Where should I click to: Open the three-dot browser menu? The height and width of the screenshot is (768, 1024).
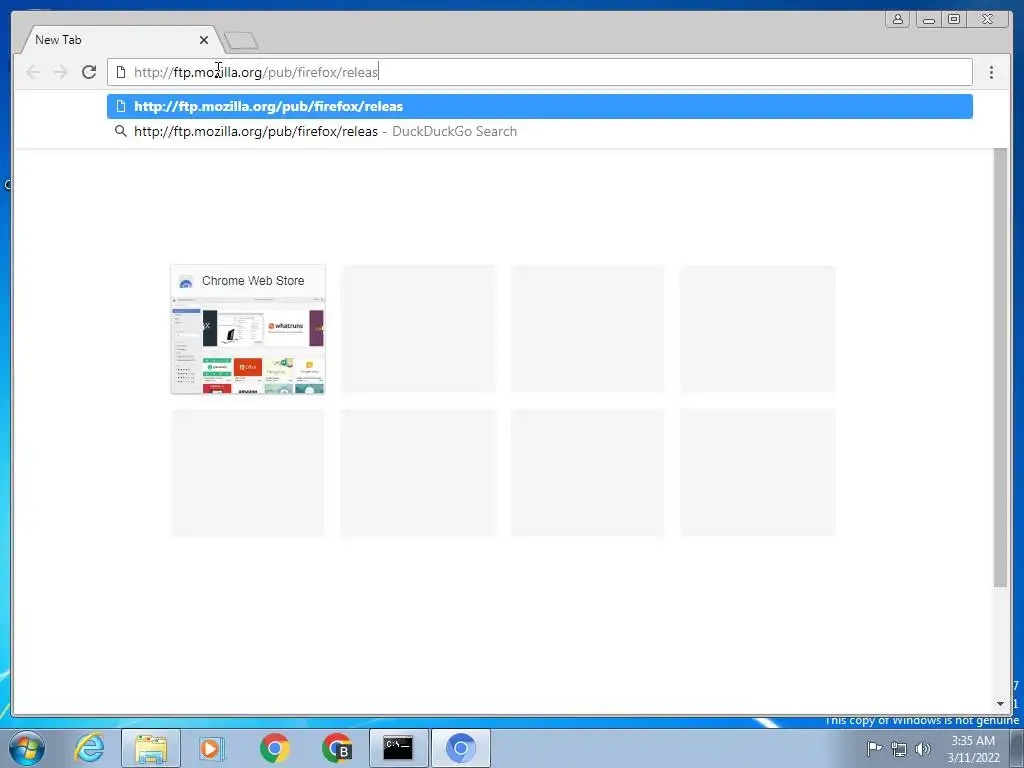(x=991, y=72)
